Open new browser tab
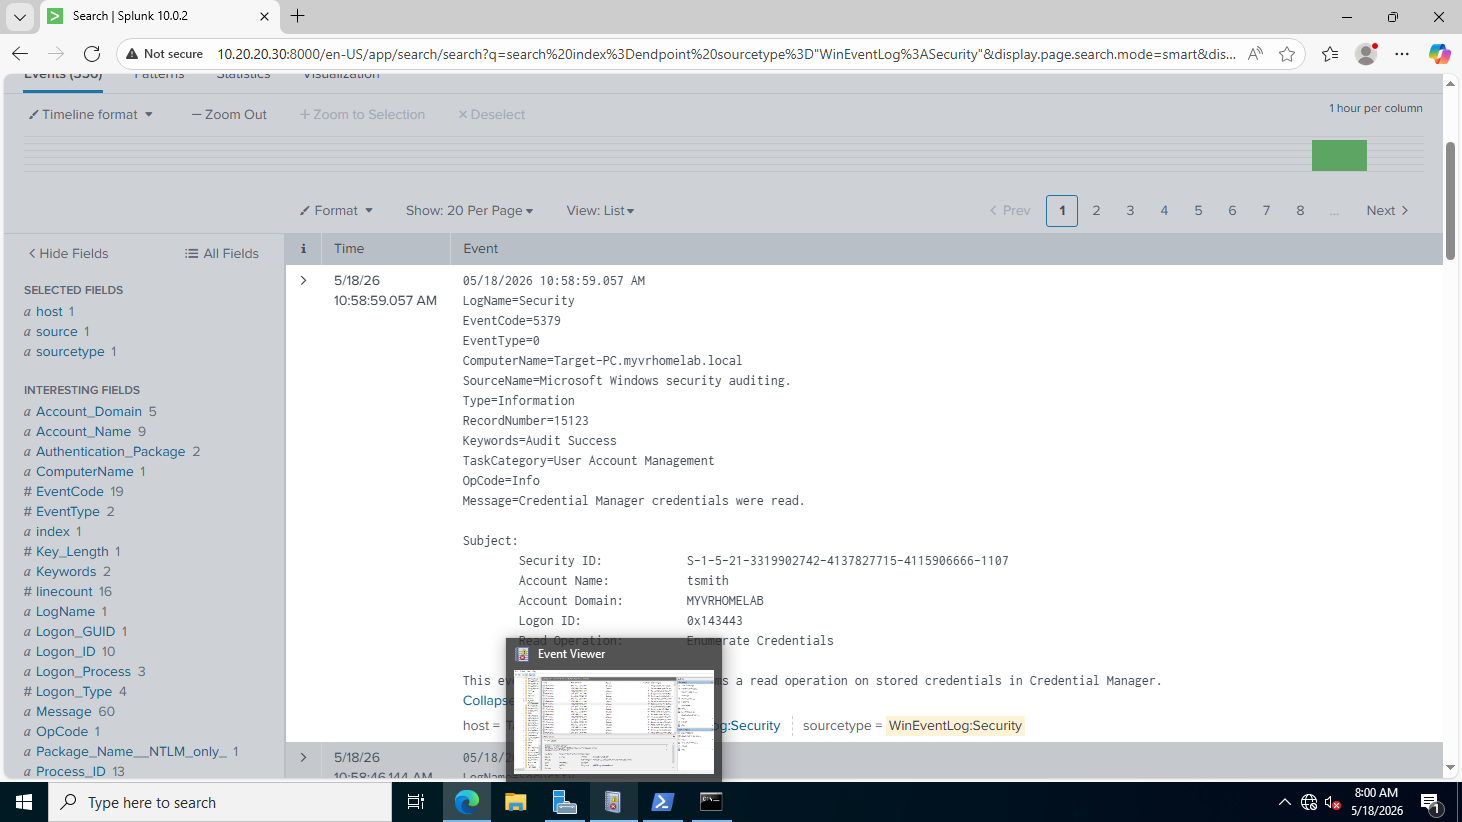This screenshot has height=822, width=1462. click(298, 16)
